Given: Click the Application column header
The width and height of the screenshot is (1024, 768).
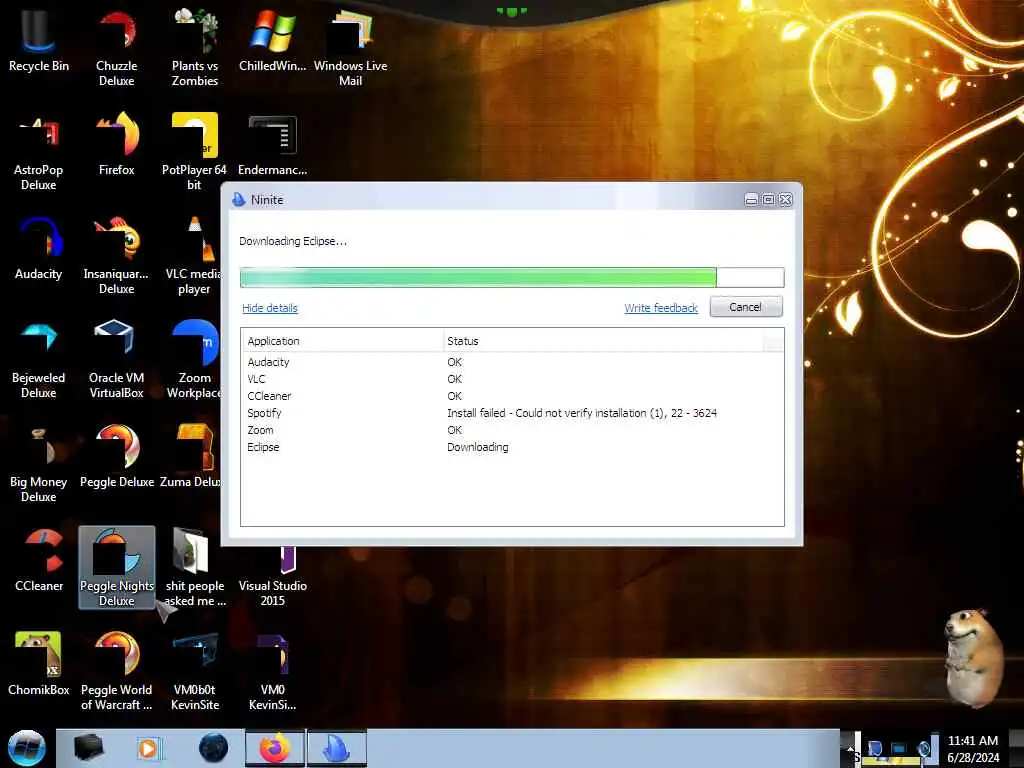Looking at the screenshot, I should coord(342,341).
